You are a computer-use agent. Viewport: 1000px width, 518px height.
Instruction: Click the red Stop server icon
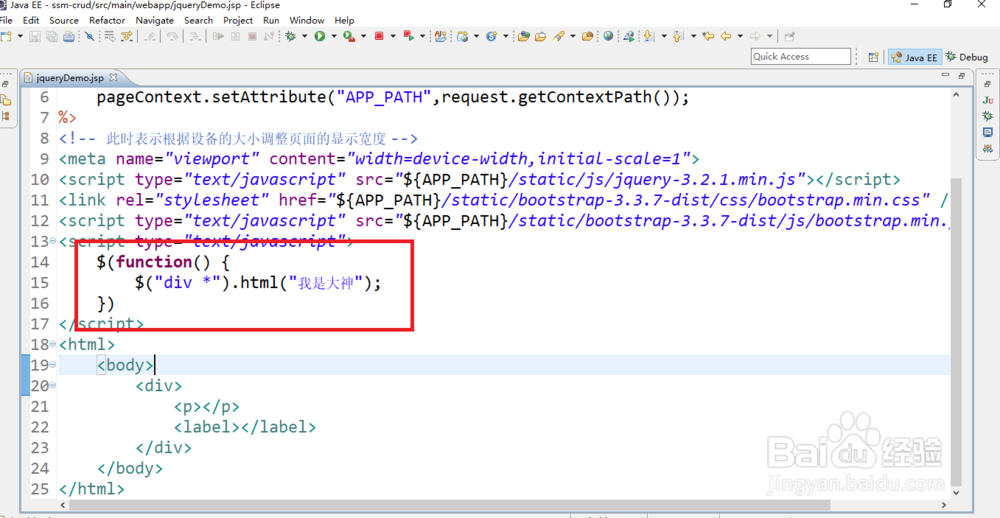click(x=379, y=36)
